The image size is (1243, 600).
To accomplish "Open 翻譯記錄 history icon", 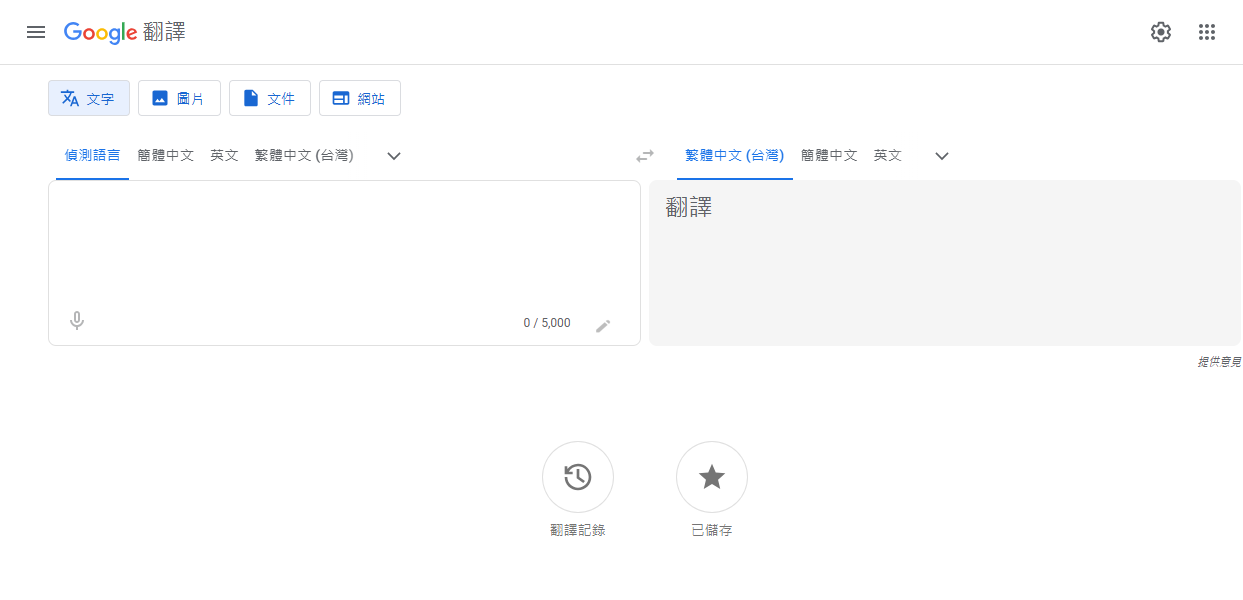I will click(x=578, y=477).
